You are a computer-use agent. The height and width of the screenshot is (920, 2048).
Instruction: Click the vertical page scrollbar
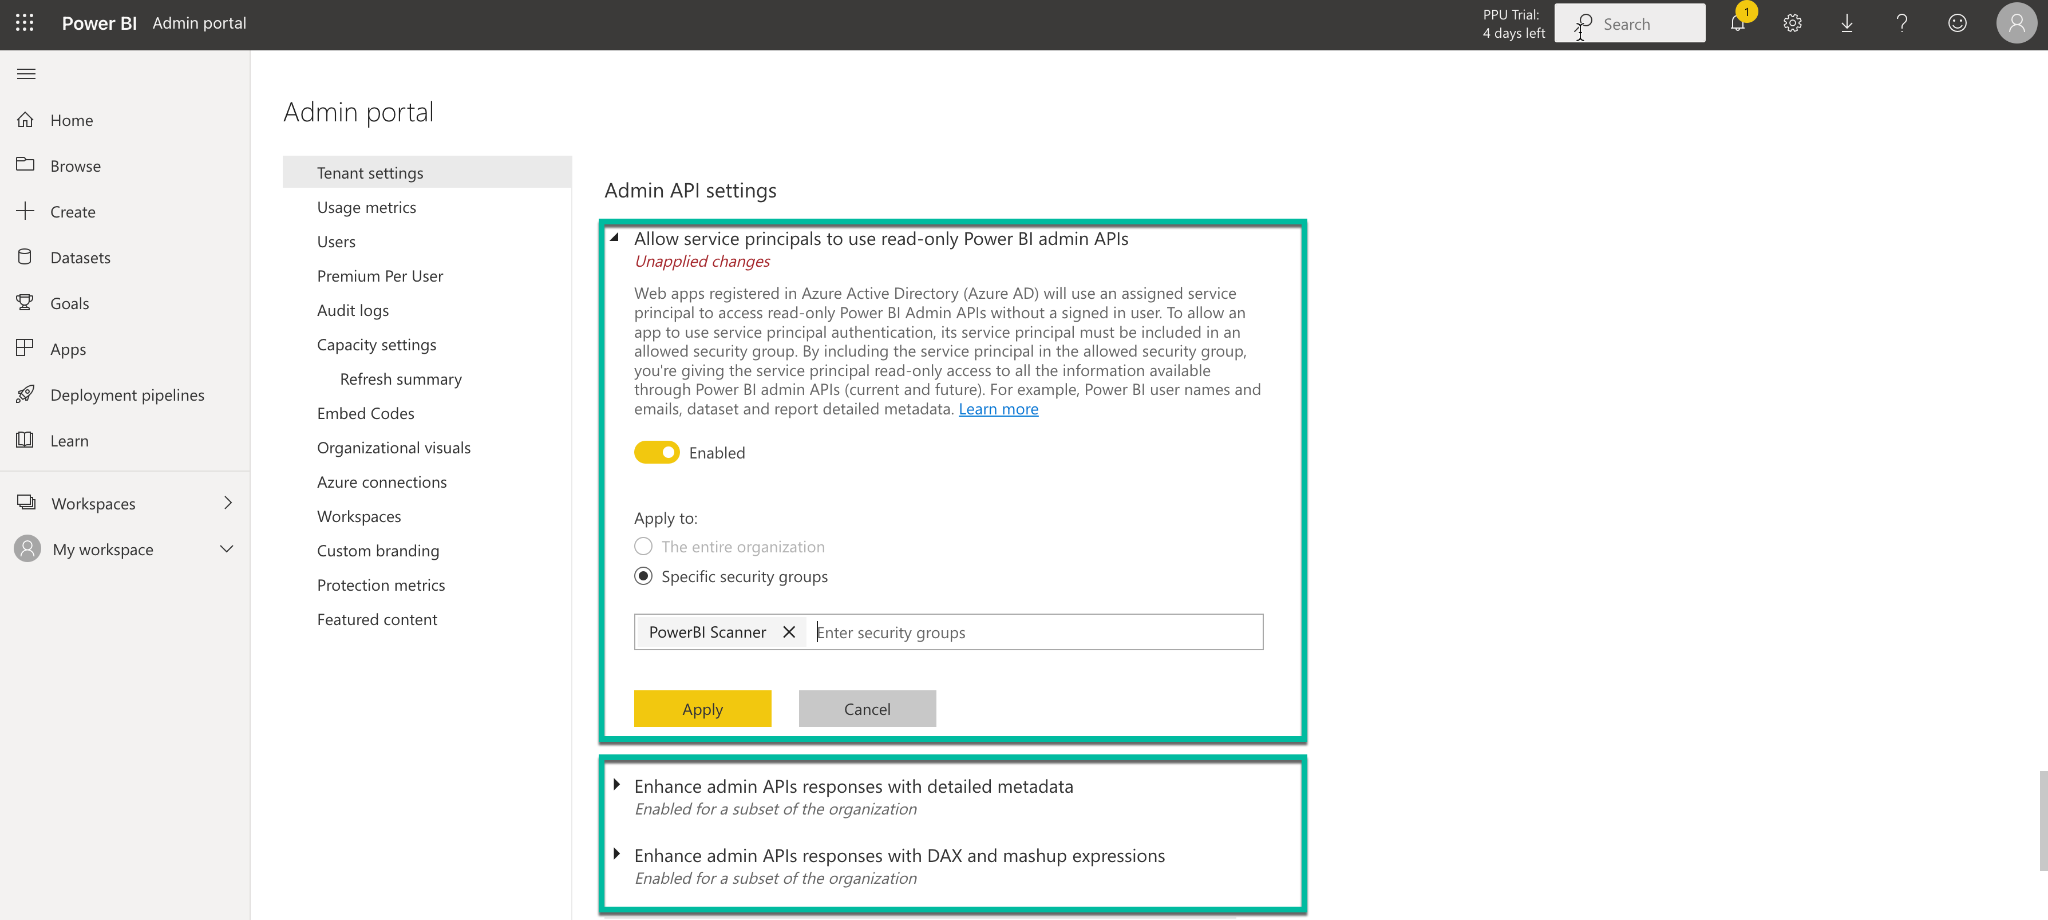click(x=2043, y=820)
